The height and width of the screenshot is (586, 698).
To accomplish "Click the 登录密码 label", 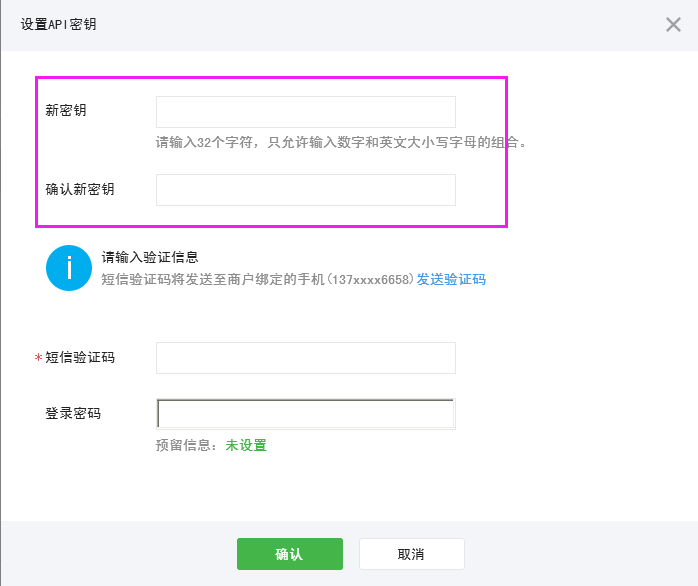I will tap(73, 414).
